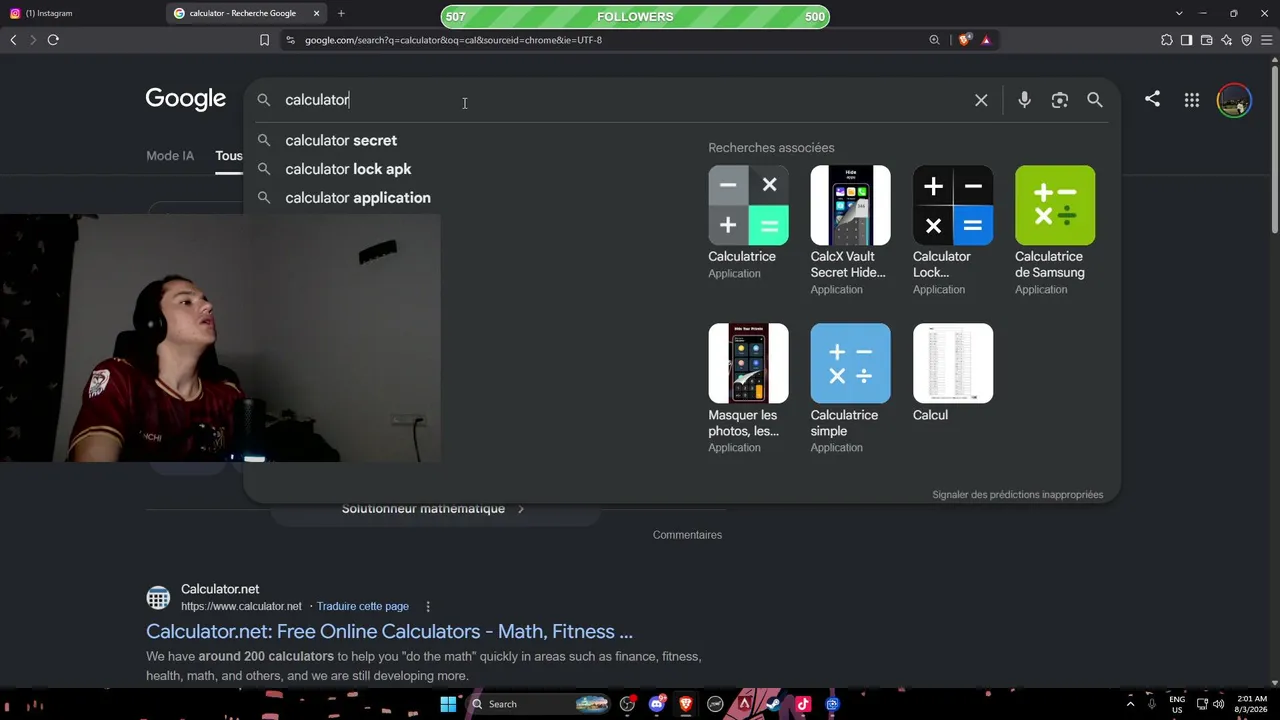
Task: Open TikTok from the taskbar
Action: [803, 704]
